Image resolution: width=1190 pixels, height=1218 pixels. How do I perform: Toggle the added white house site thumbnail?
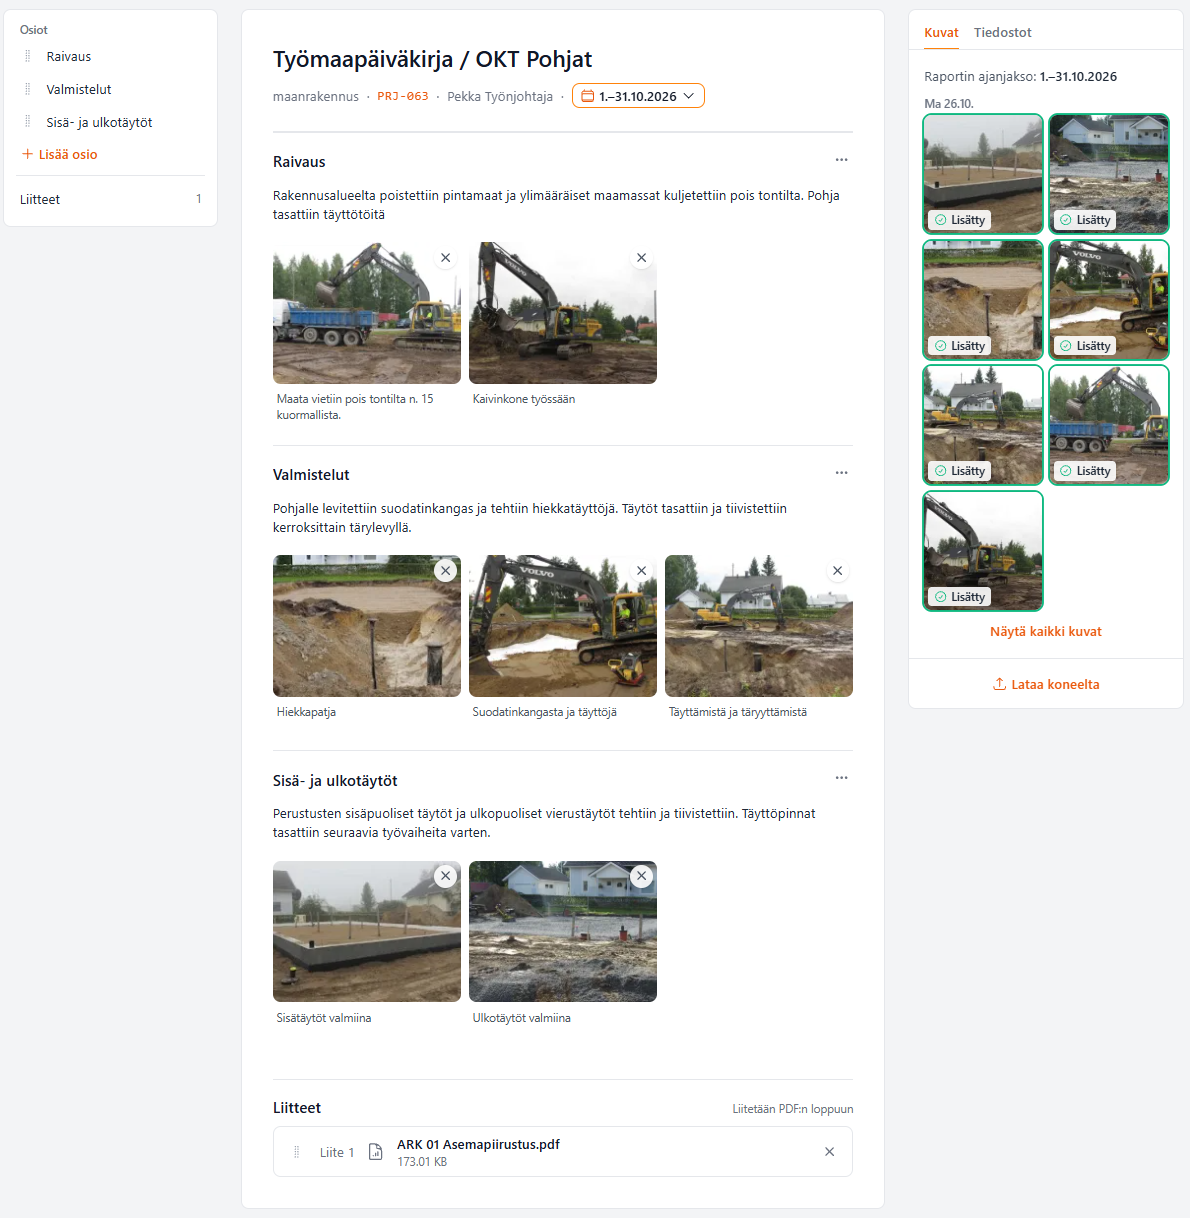[x=1109, y=174]
